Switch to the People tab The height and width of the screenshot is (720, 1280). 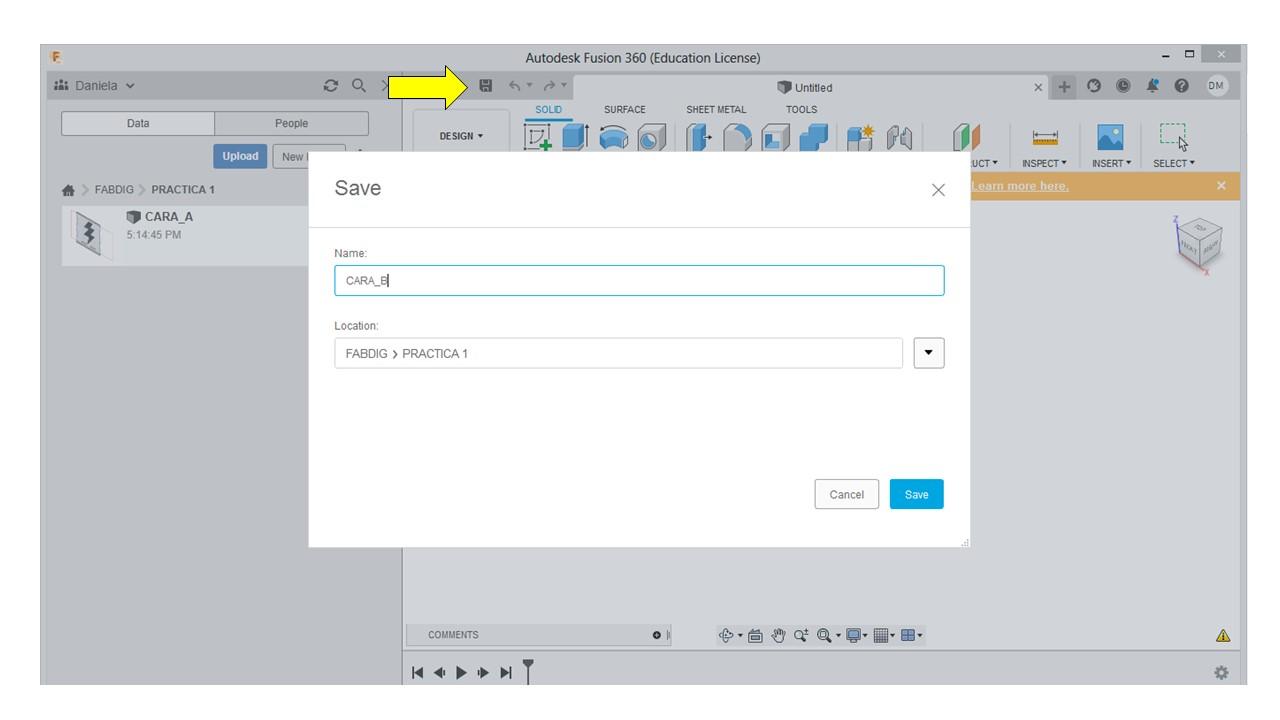pyautogui.click(x=292, y=124)
